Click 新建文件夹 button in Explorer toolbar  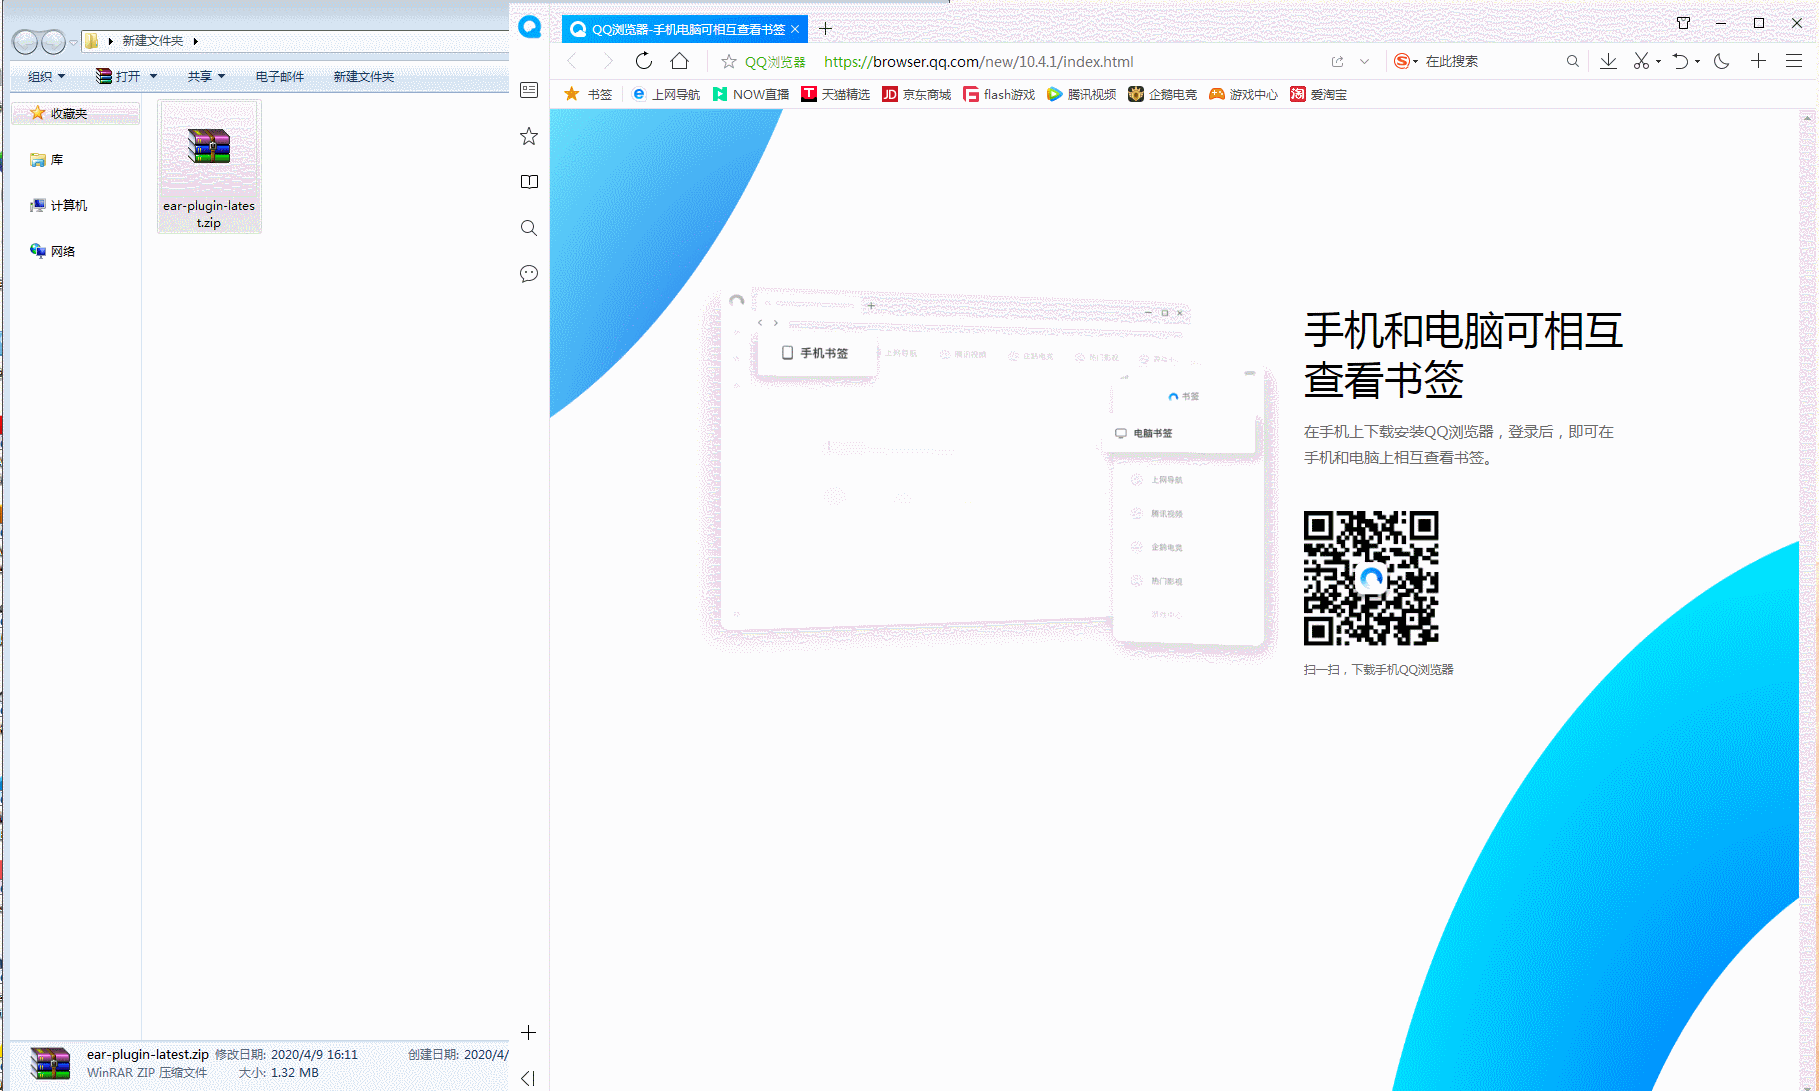click(x=363, y=76)
